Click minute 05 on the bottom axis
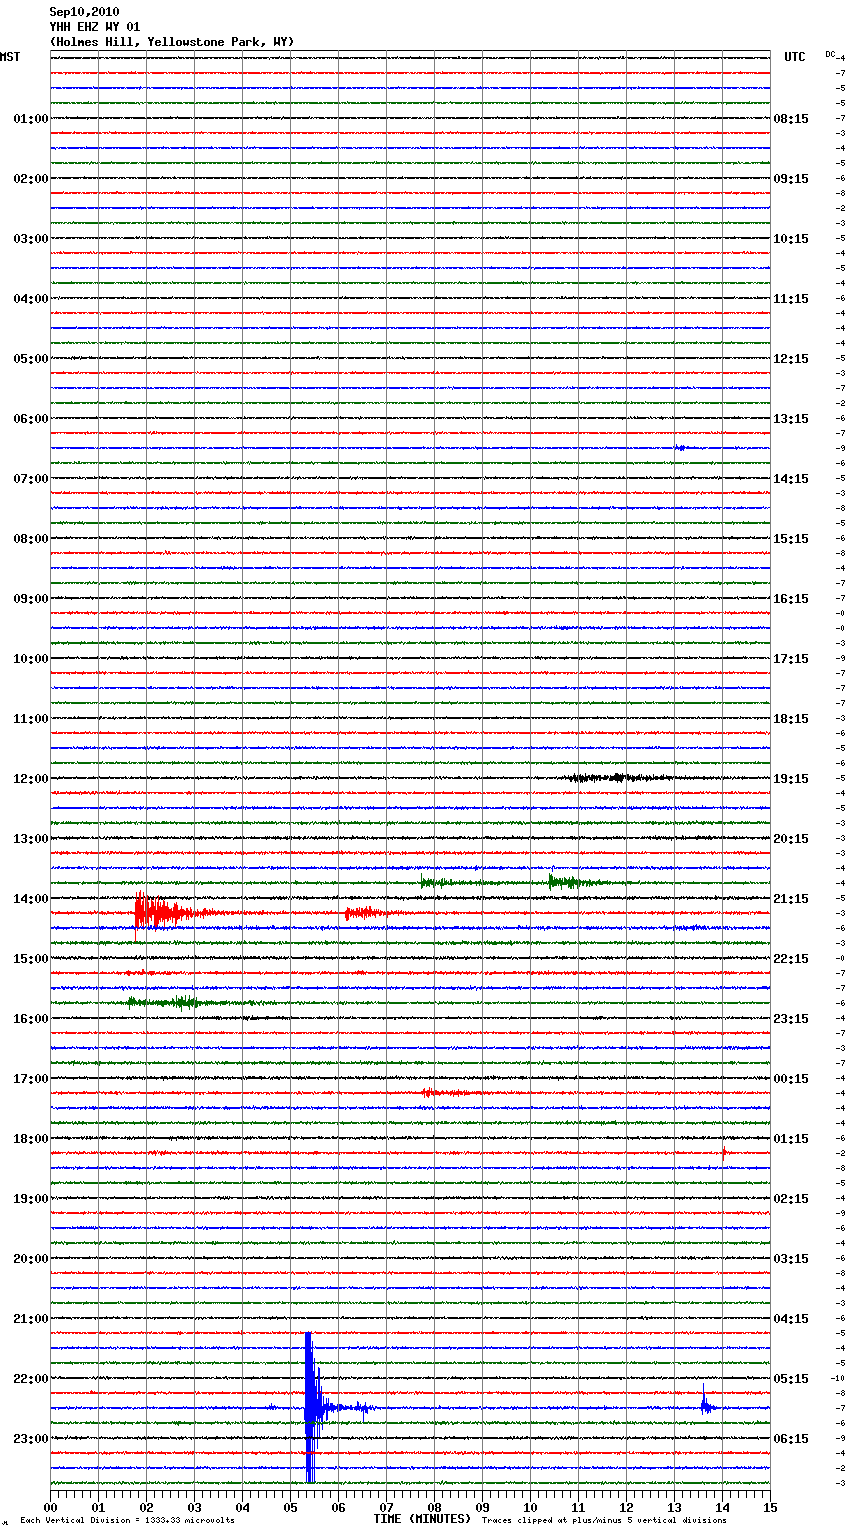 coord(290,1507)
